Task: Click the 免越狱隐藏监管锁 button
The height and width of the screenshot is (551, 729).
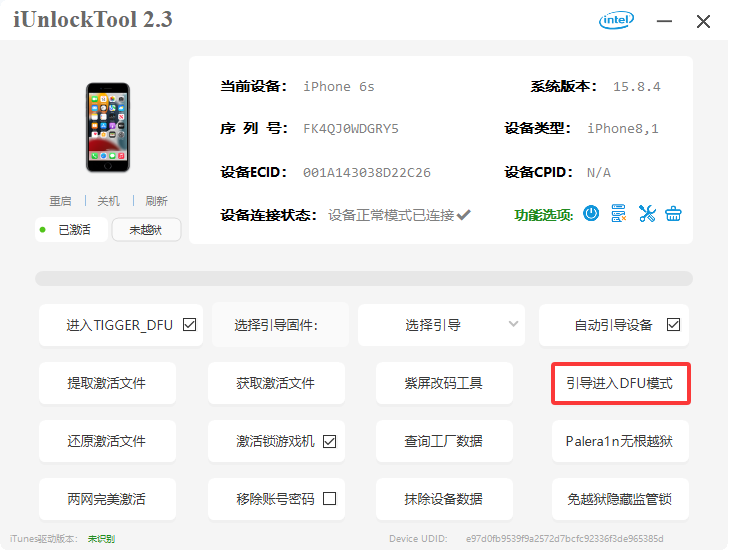Action: 620,499
